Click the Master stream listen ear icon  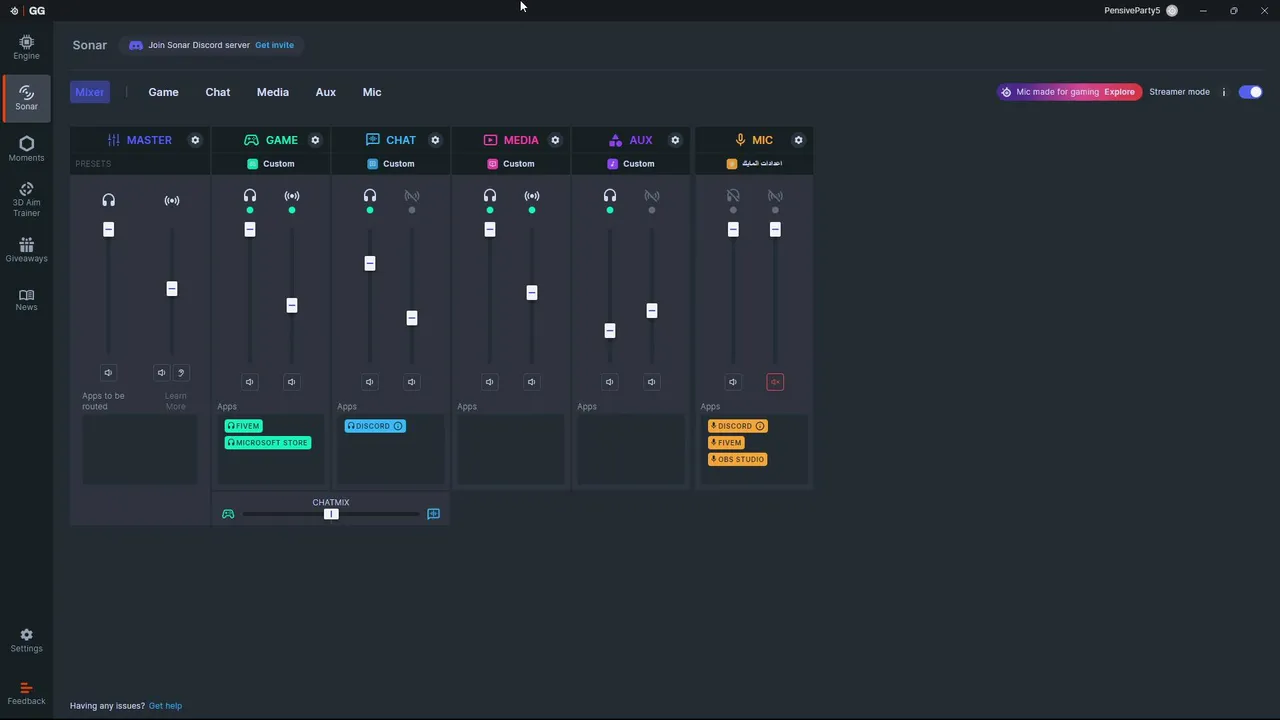(x=181, y=373)
